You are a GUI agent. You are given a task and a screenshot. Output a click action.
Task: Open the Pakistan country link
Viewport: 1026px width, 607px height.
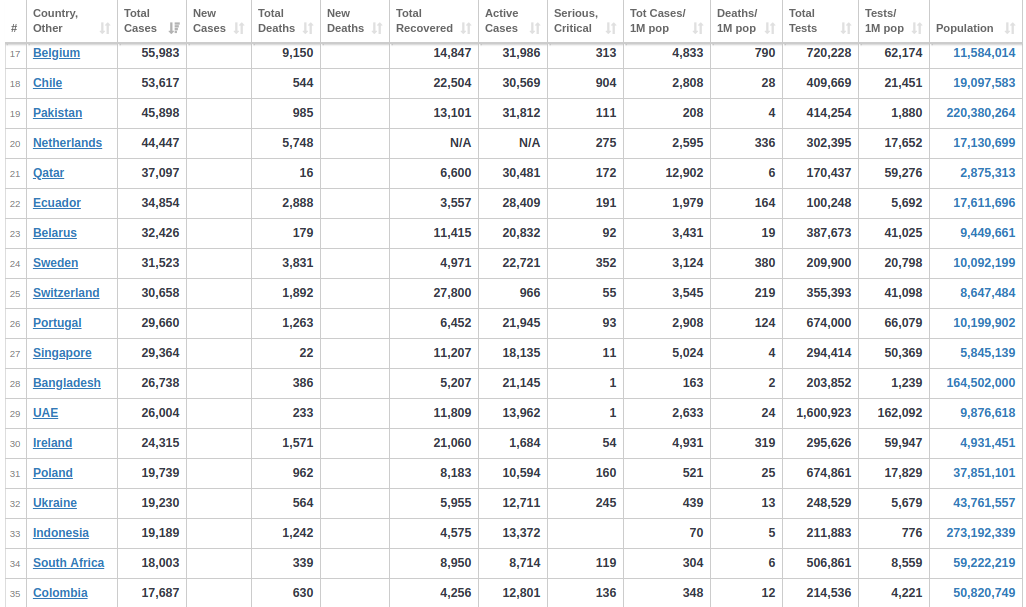point(58,113)
